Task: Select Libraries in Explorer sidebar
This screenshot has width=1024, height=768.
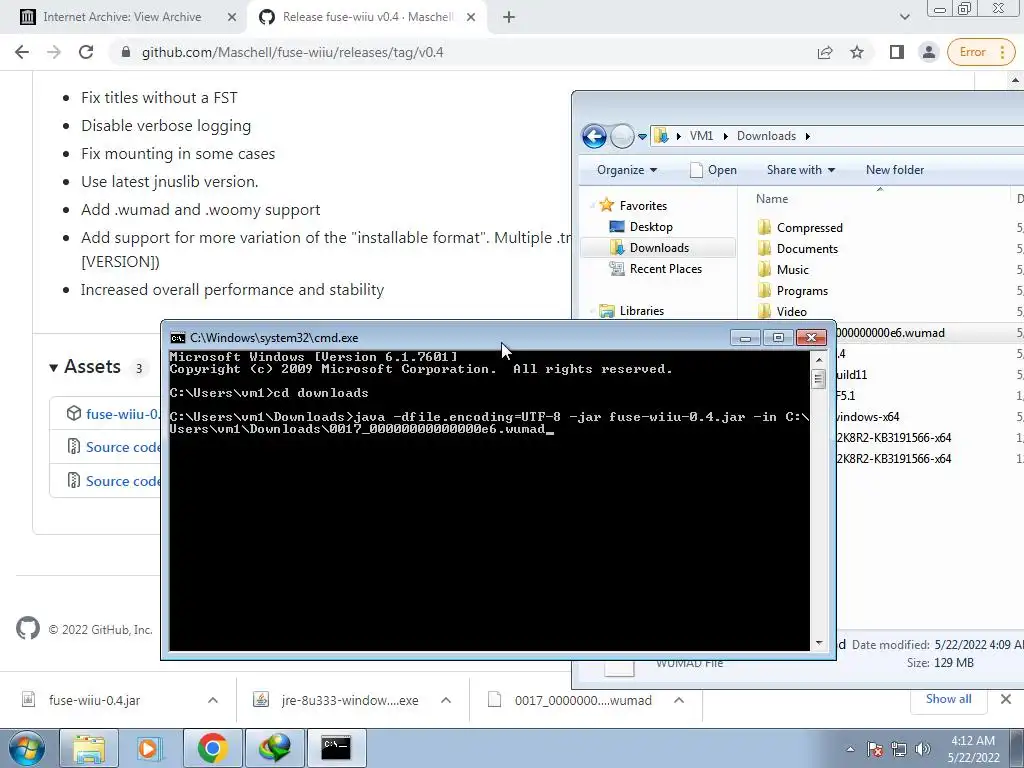Action: point(641,311)
